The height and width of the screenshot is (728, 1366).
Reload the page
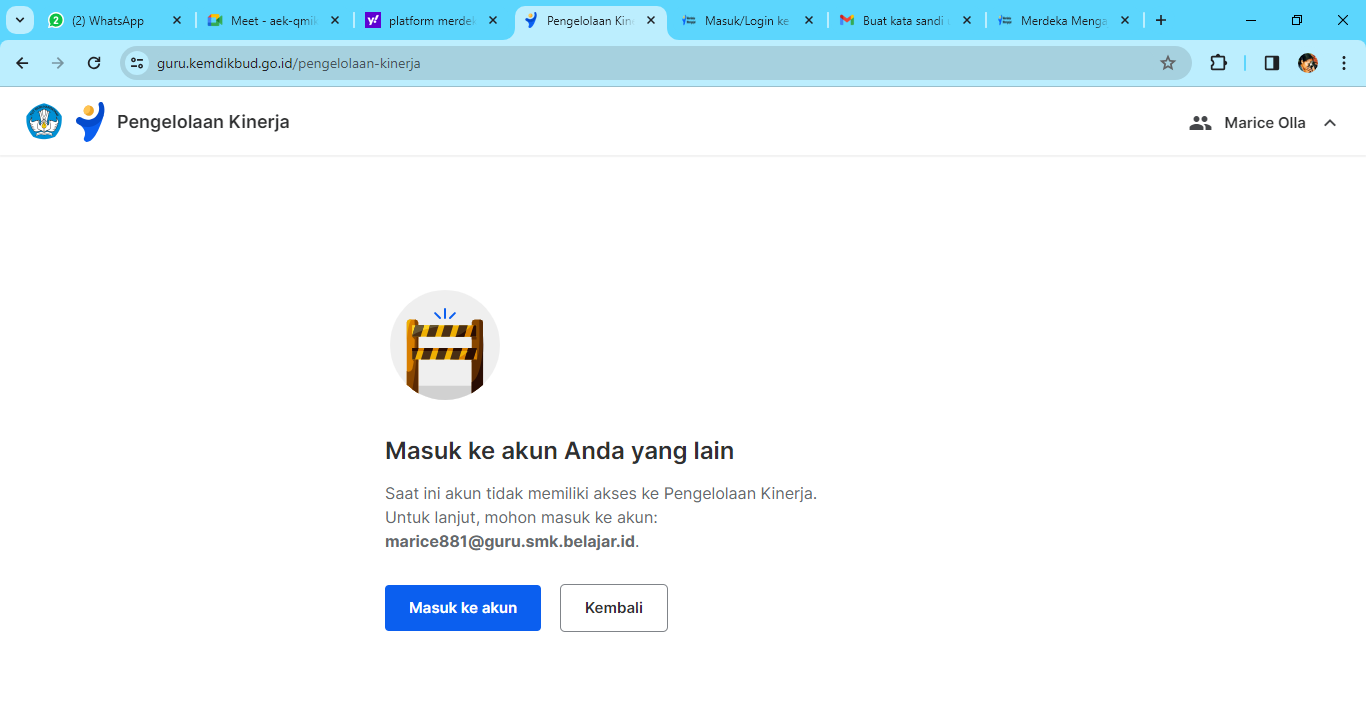coord(94,63)
